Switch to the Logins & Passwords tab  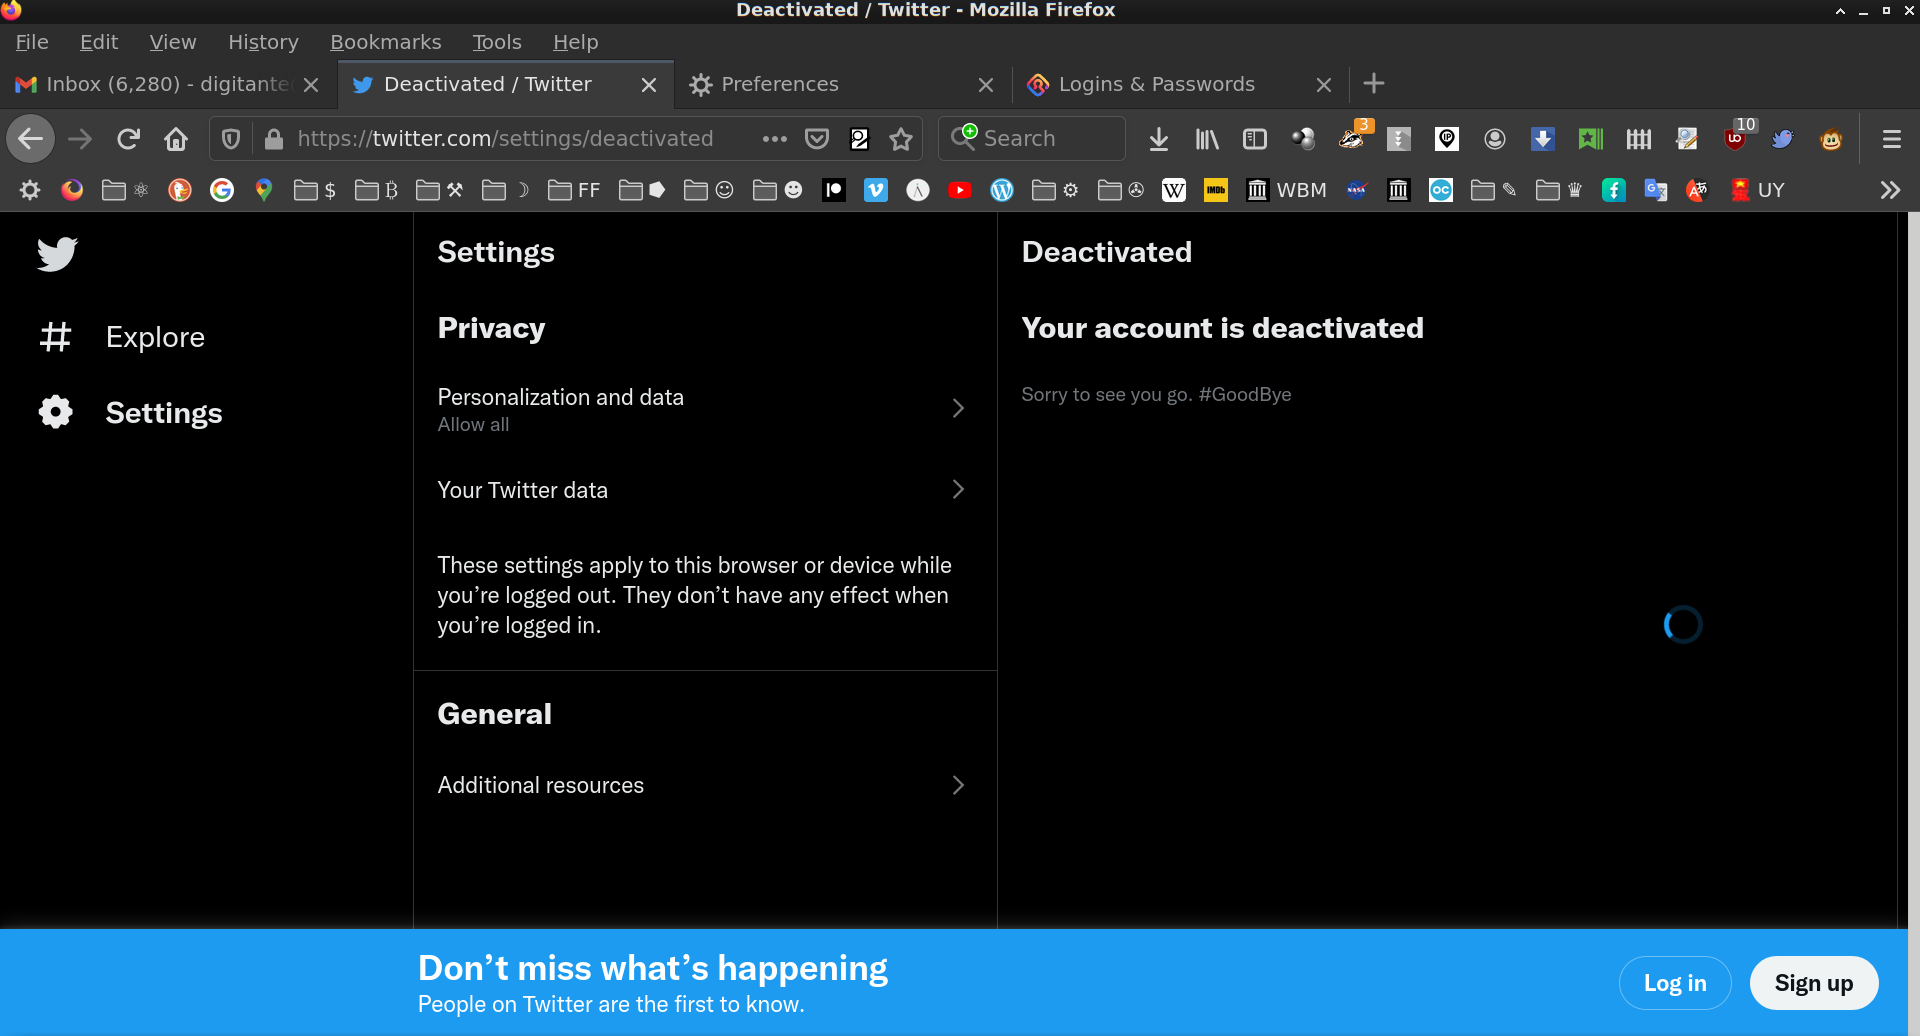[1156, 84]
